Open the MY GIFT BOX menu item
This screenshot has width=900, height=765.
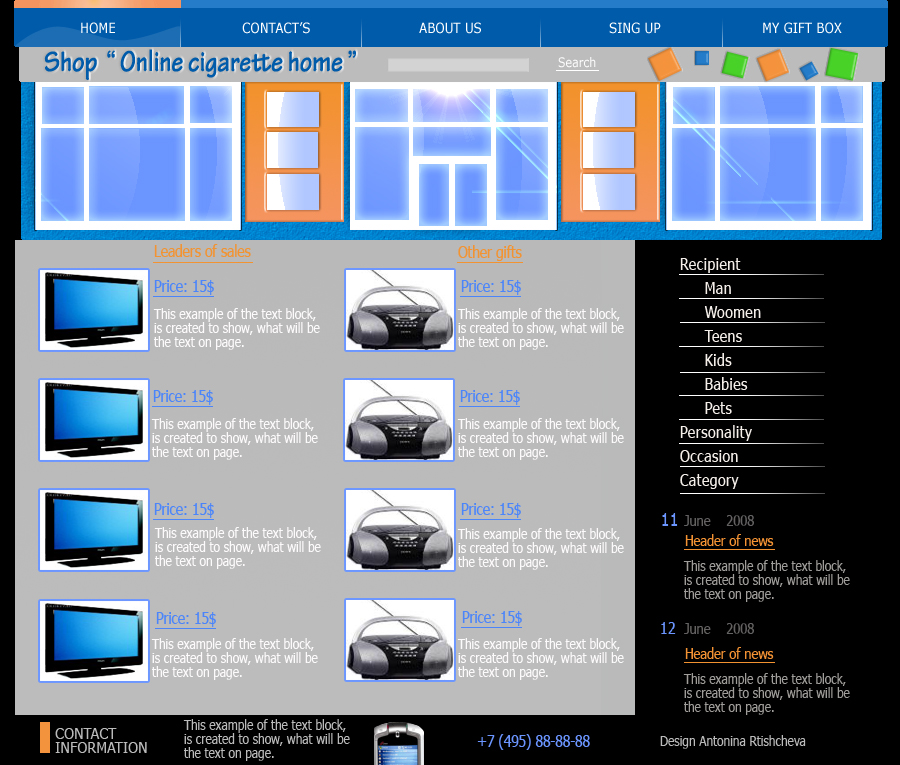point(803,28)
